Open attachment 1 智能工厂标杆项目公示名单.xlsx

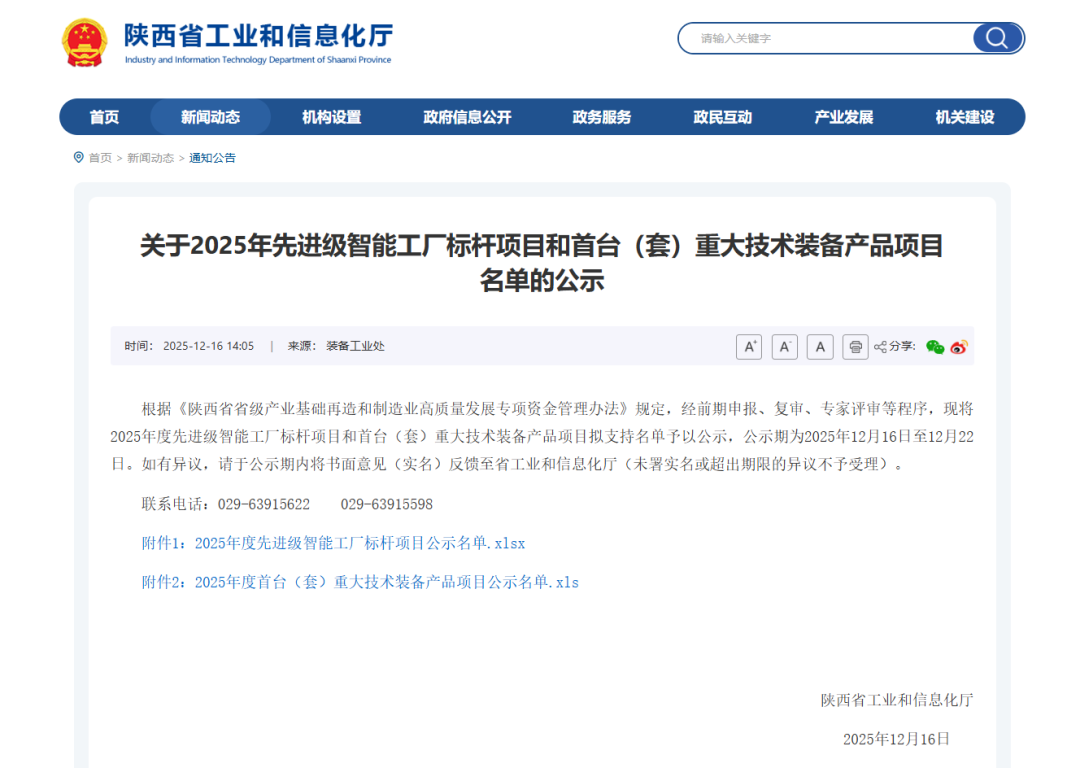pos(333,544)
